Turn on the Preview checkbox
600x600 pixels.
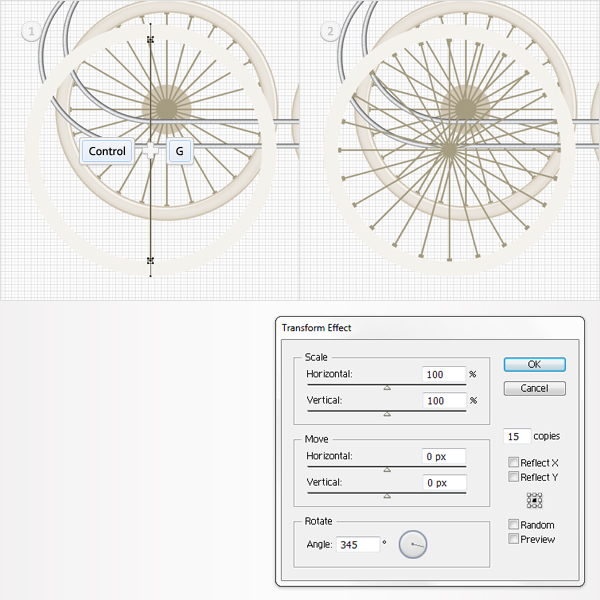pyautogui.click(x=513, y=539)
